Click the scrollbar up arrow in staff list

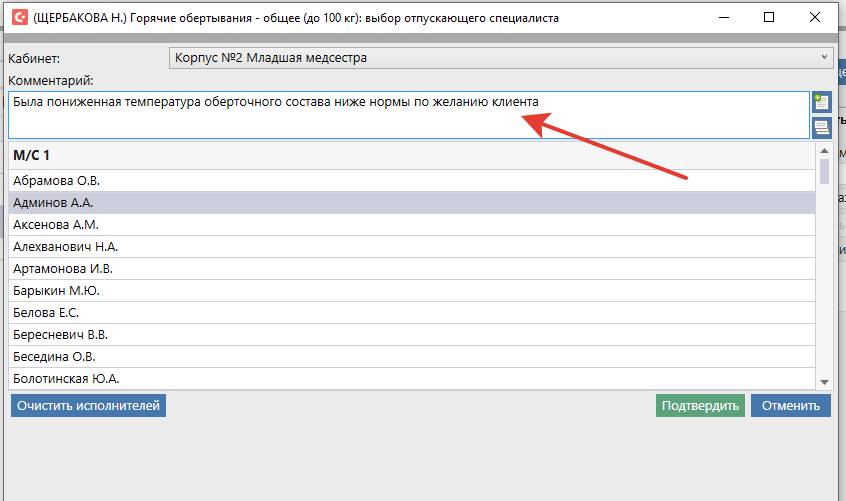[824, 150]
